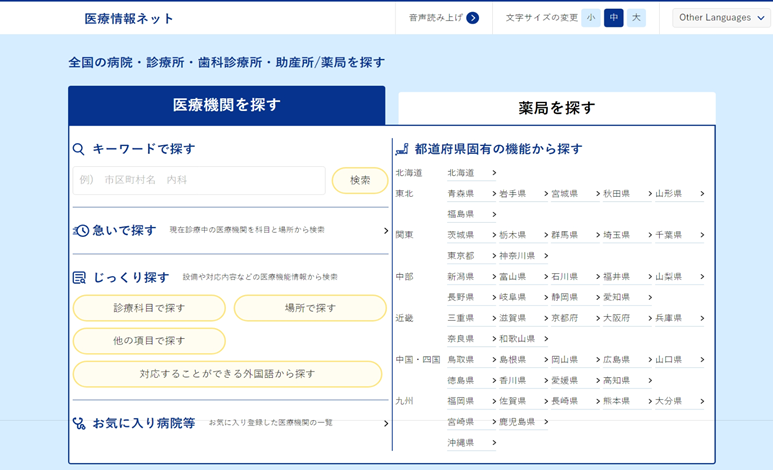Select the 兵庫県 prefecture link

[x=679, y=318]
